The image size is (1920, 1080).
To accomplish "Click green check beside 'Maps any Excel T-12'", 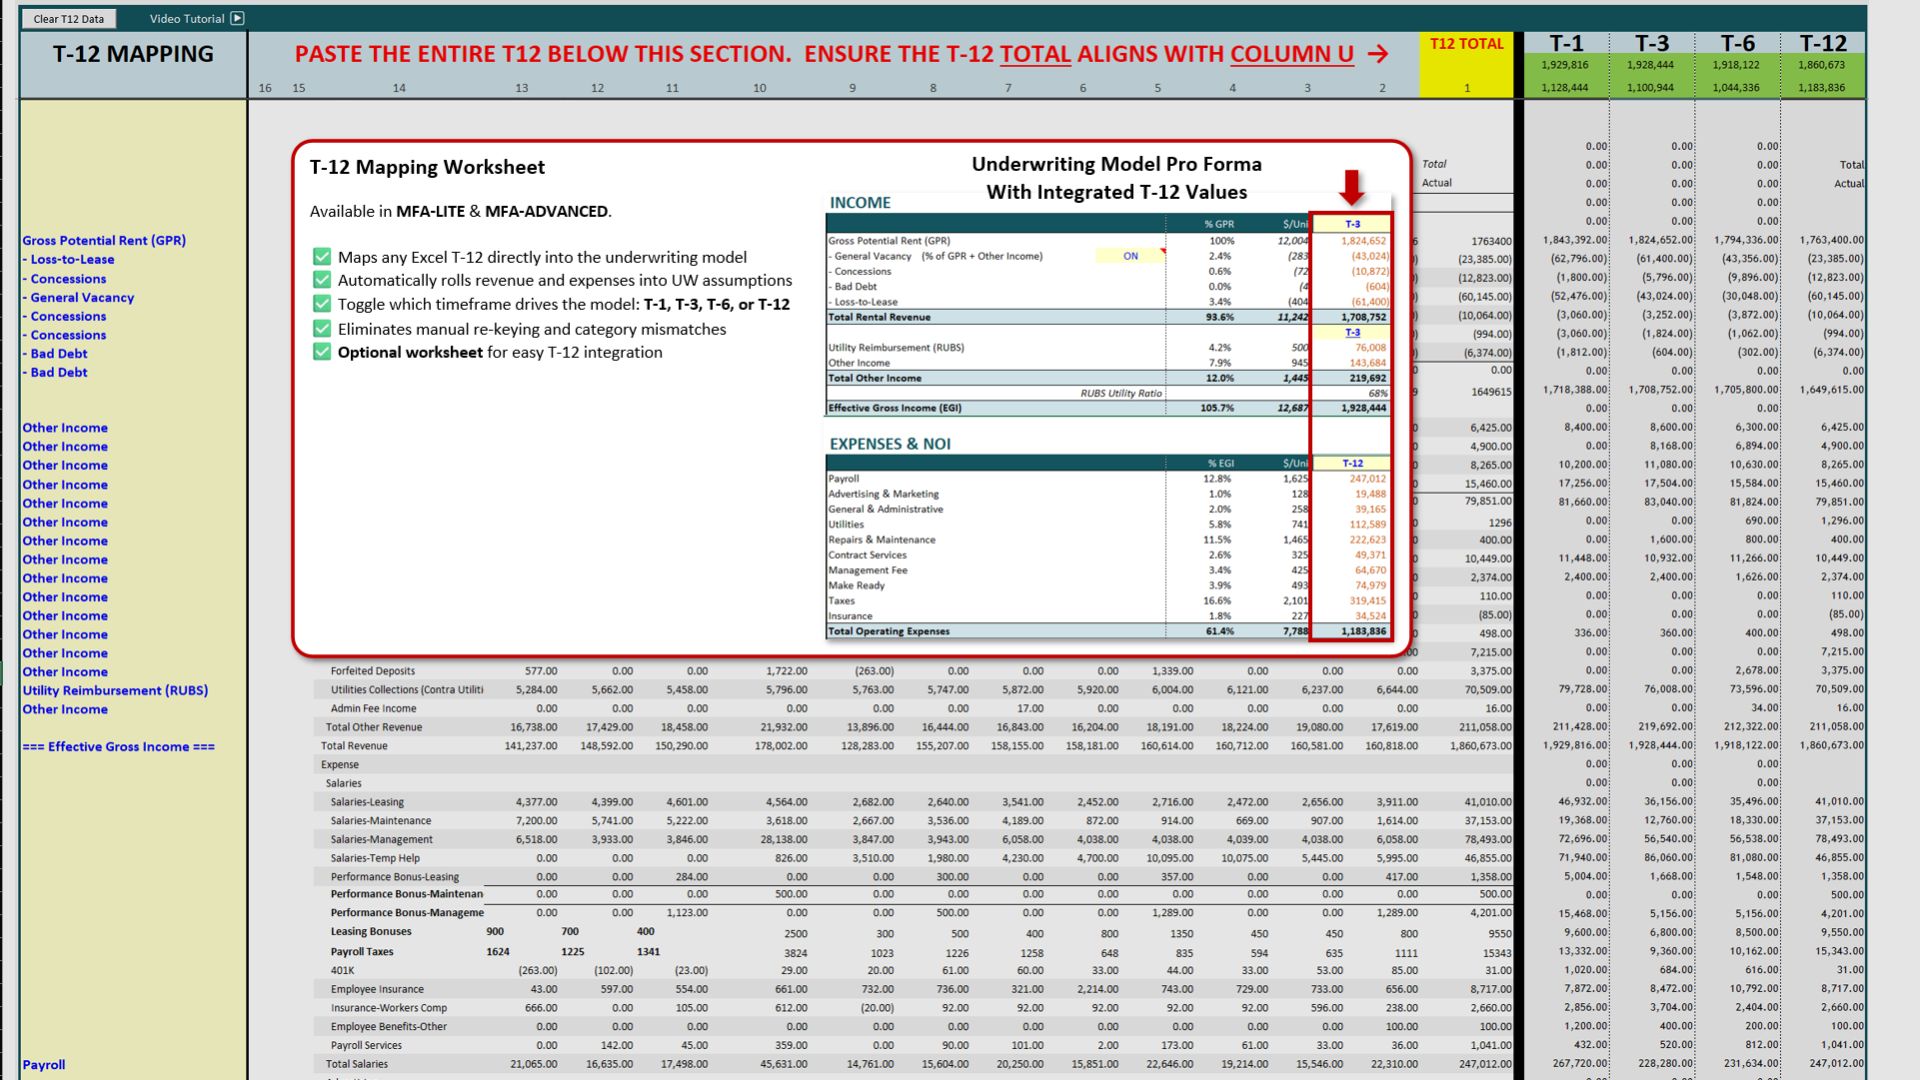I will [x=321, y=257].
